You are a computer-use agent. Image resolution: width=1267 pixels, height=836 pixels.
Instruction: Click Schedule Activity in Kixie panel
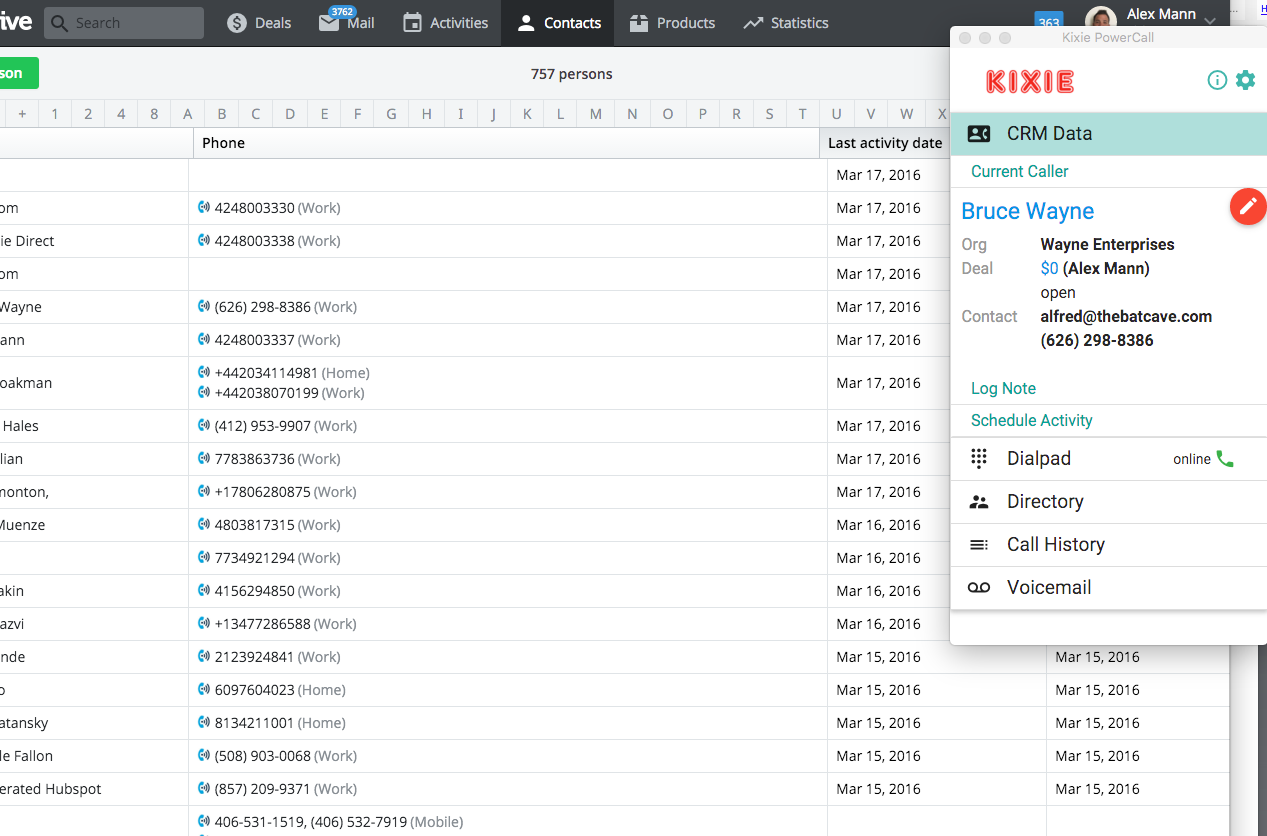pyautogui.click(x=1032, y=420)
